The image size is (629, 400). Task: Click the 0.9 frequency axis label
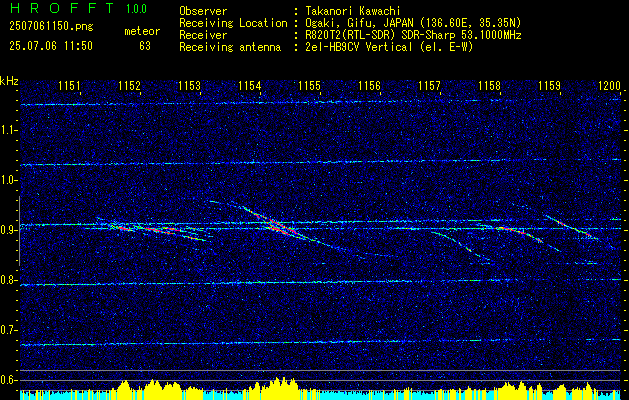[x=9, y=230]
